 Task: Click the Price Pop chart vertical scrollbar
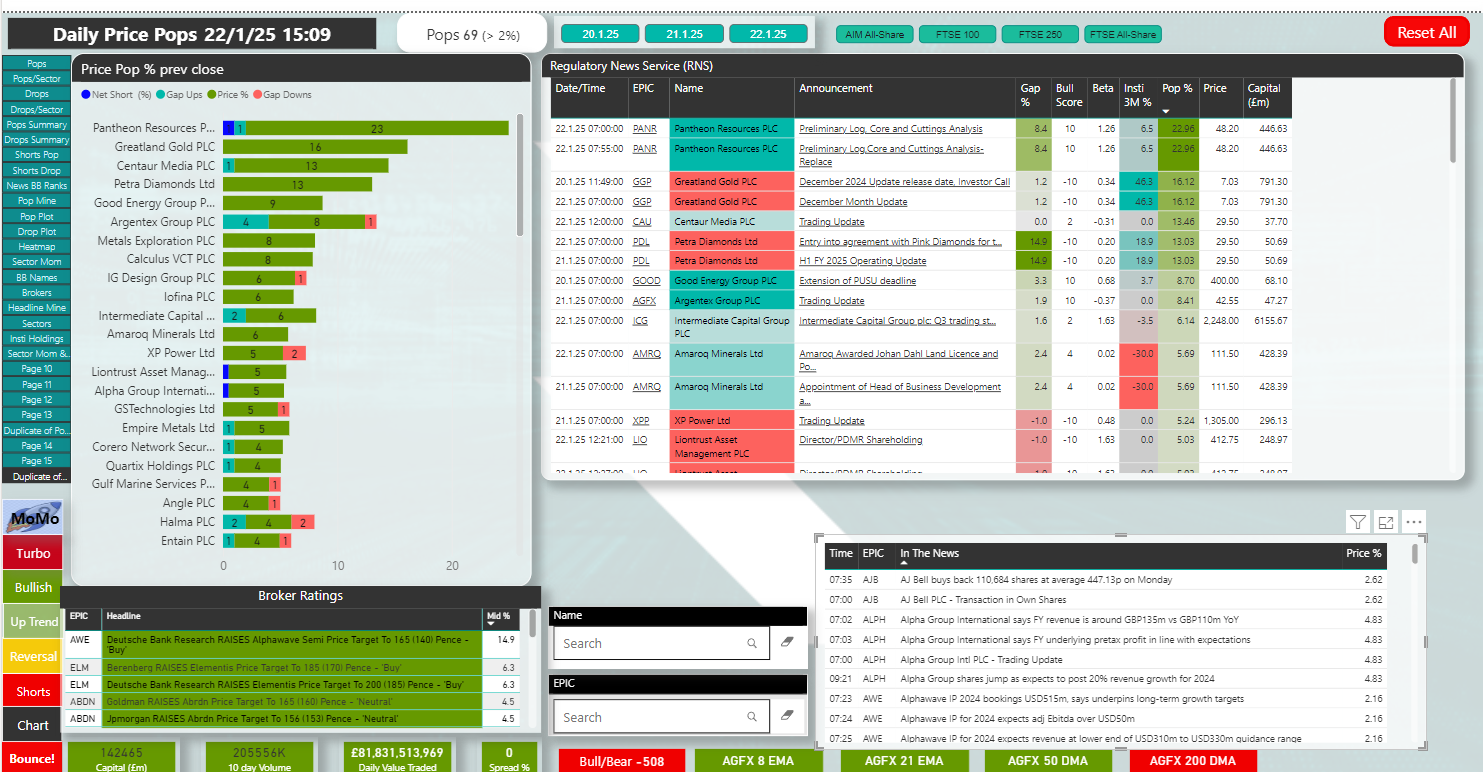[520, 175]
